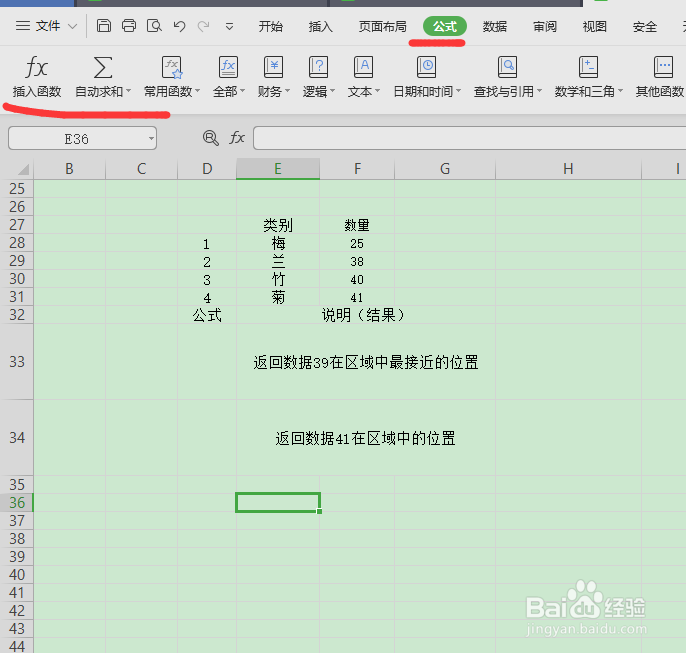Expand the 逻辑 dropdown arrow

click(332, 91)
